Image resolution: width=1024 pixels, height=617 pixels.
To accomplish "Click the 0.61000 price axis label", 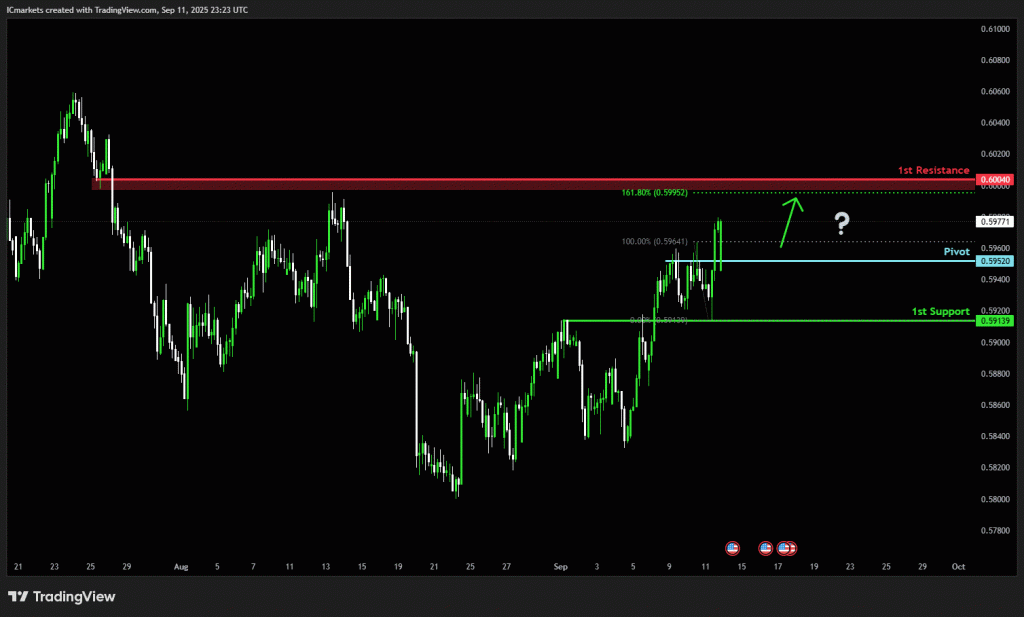I will pyautogui.click(x=995, y=29).
